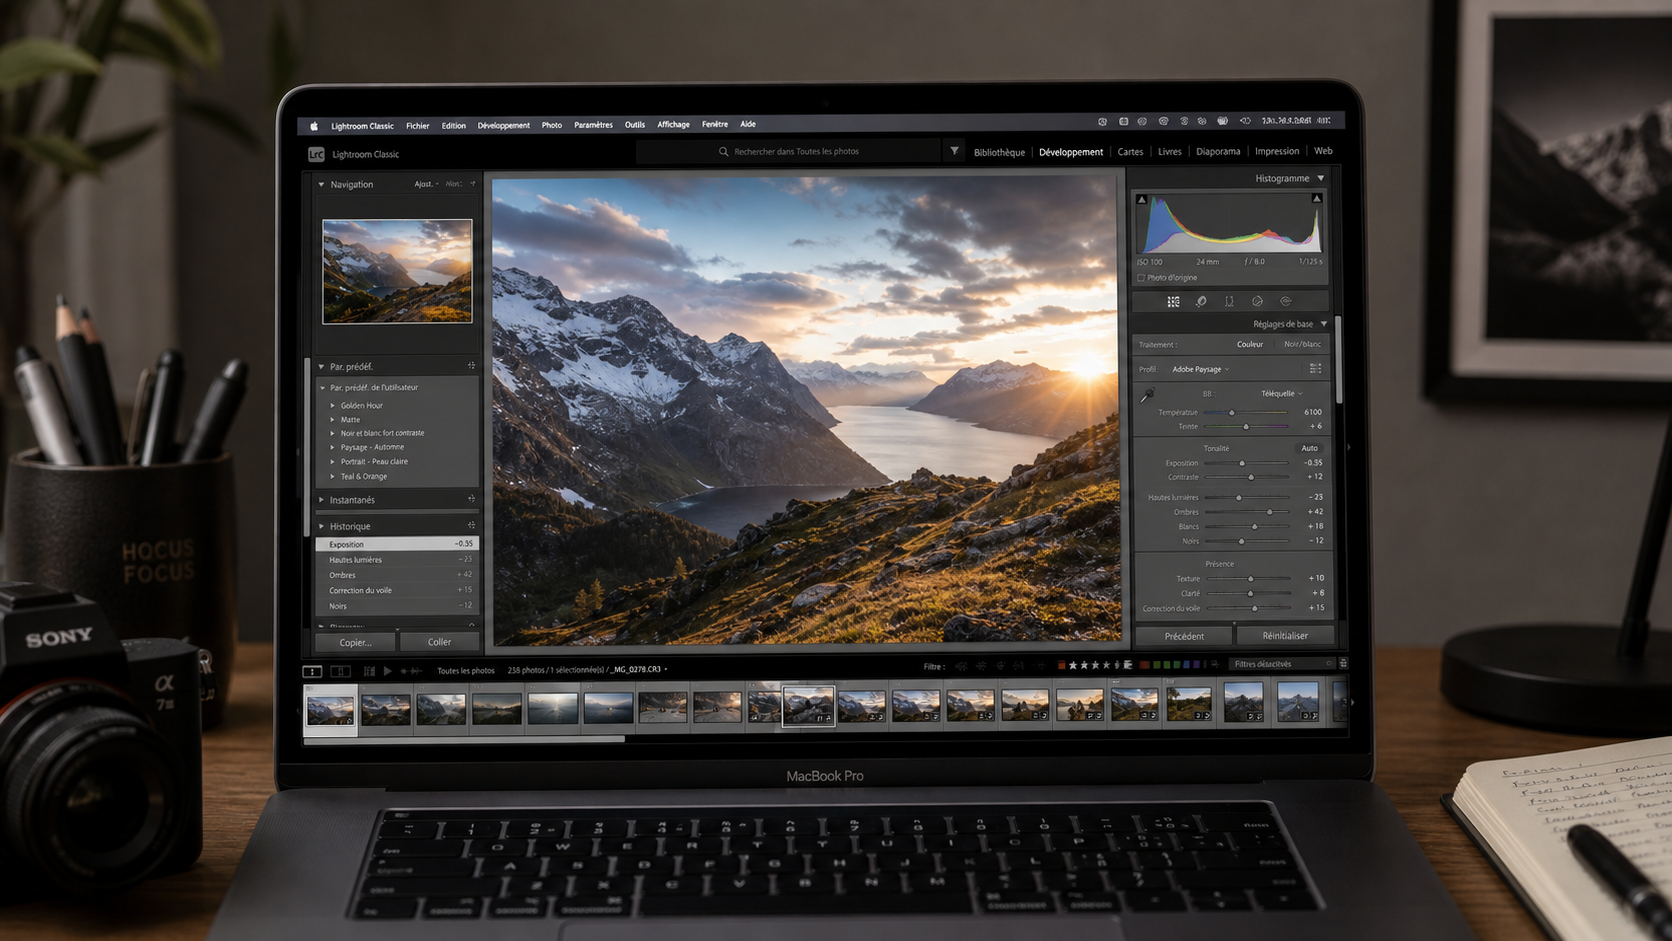This screenshot has width=1672, height=941.
Task: Click the search field Rechercher dans Toutes les photos
Action: tap(788, 152)
